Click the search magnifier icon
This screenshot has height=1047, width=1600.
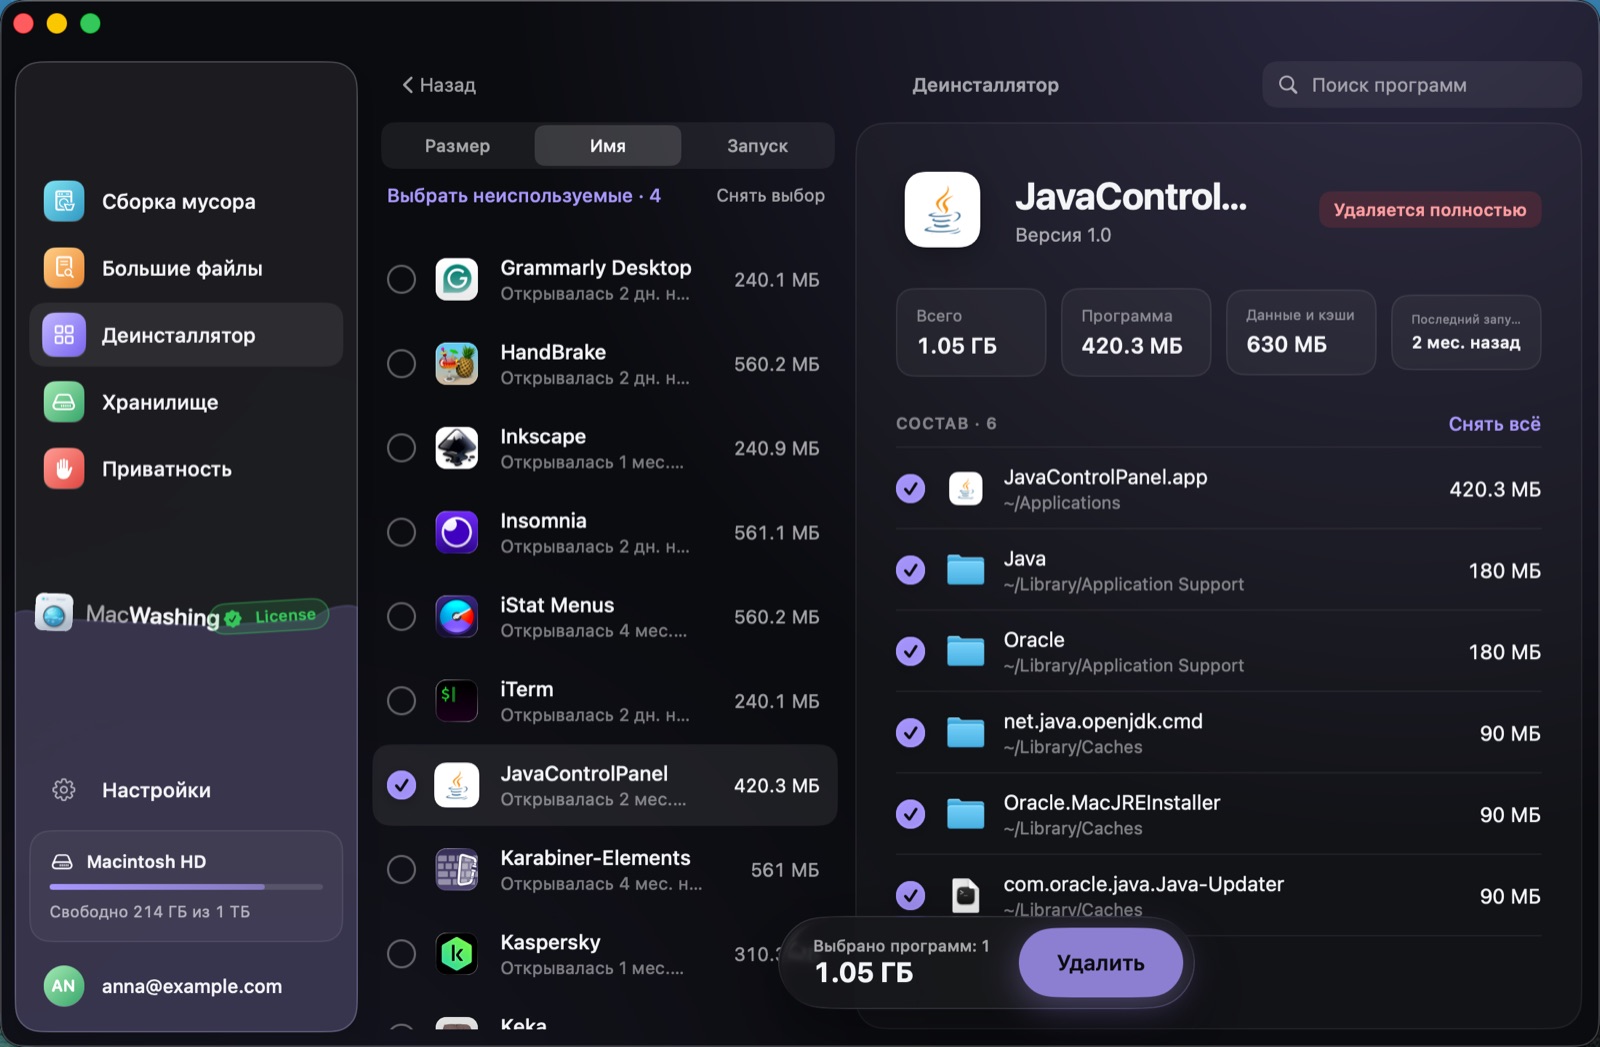coord(1288,85)
